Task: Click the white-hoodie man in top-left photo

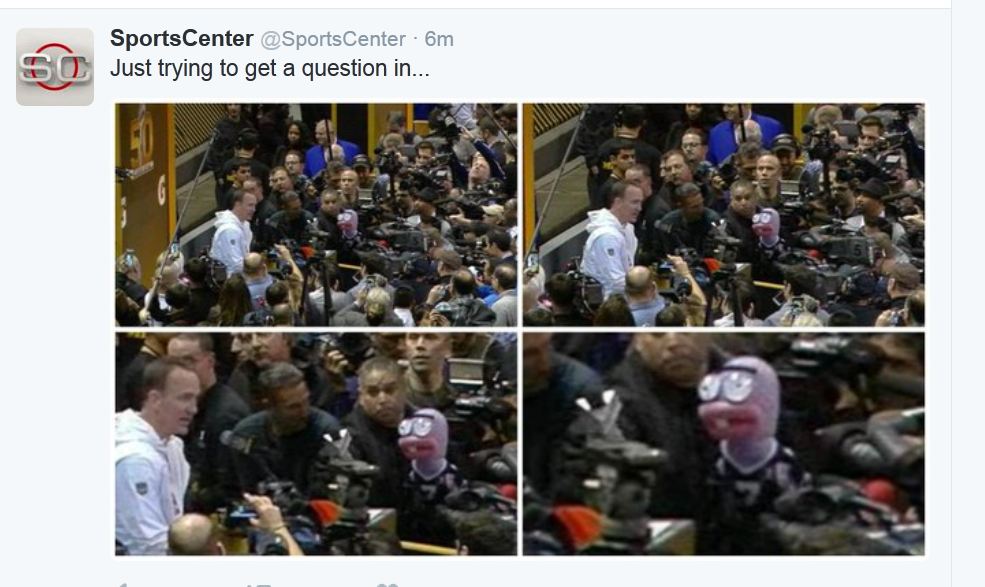Action: (233, 231)
